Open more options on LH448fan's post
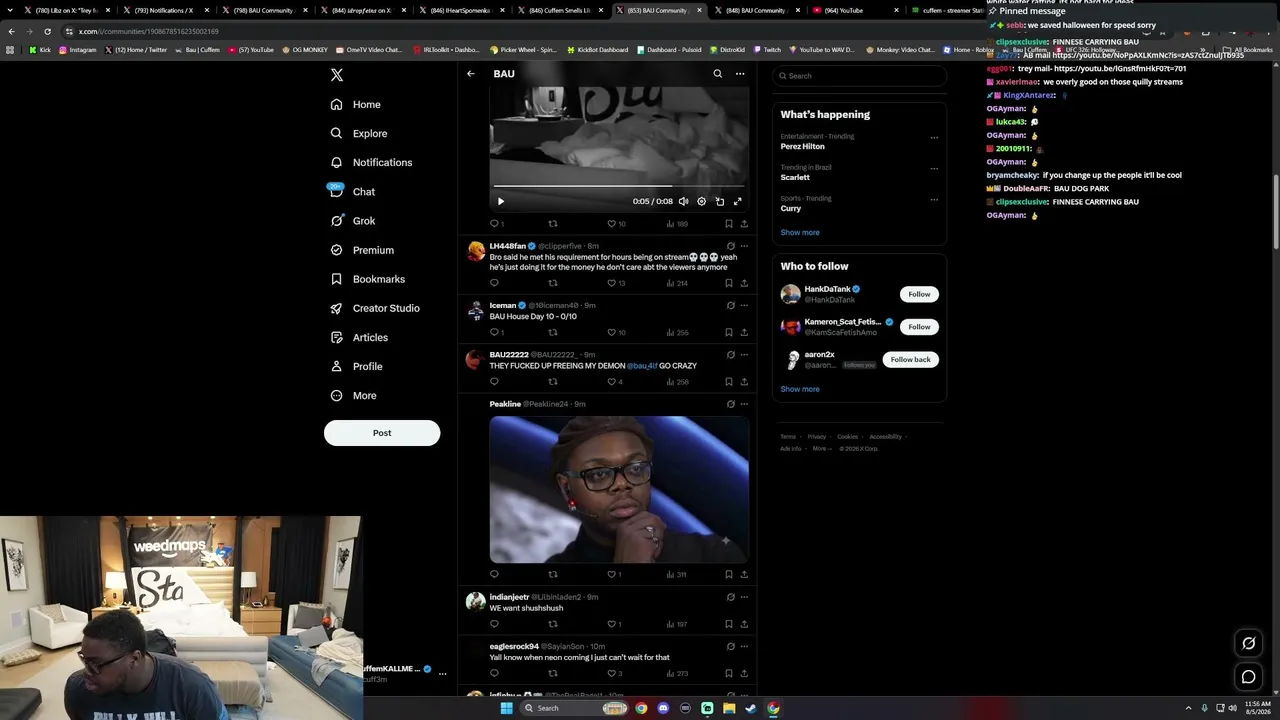The height and width of the screenshot is (720, 1280). [x=744, y=246]
